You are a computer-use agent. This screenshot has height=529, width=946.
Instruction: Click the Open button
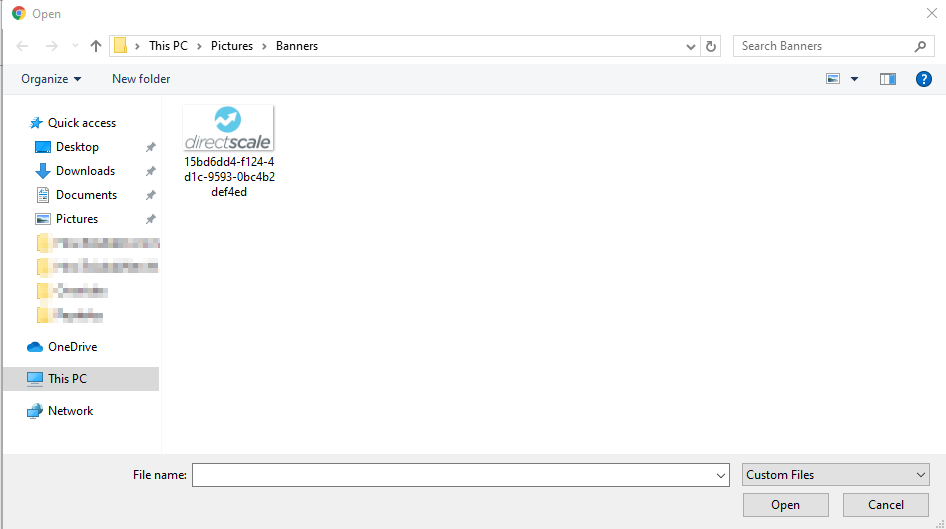pyautogui.click(x=785, y=505)
